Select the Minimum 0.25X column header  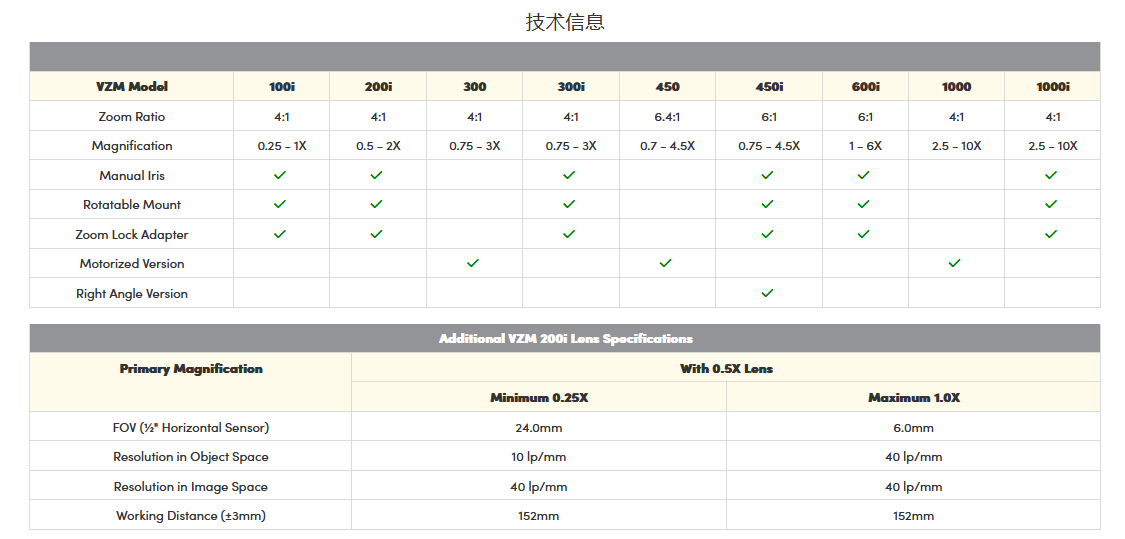538,398
